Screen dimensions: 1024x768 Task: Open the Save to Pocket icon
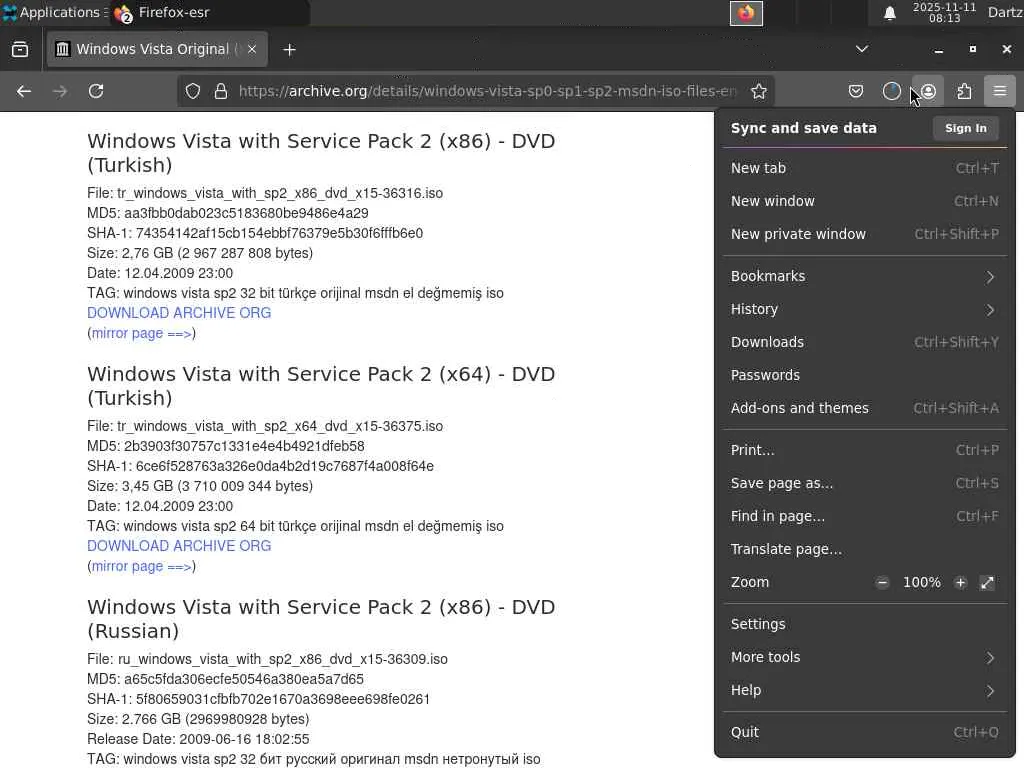coord(856,91)
